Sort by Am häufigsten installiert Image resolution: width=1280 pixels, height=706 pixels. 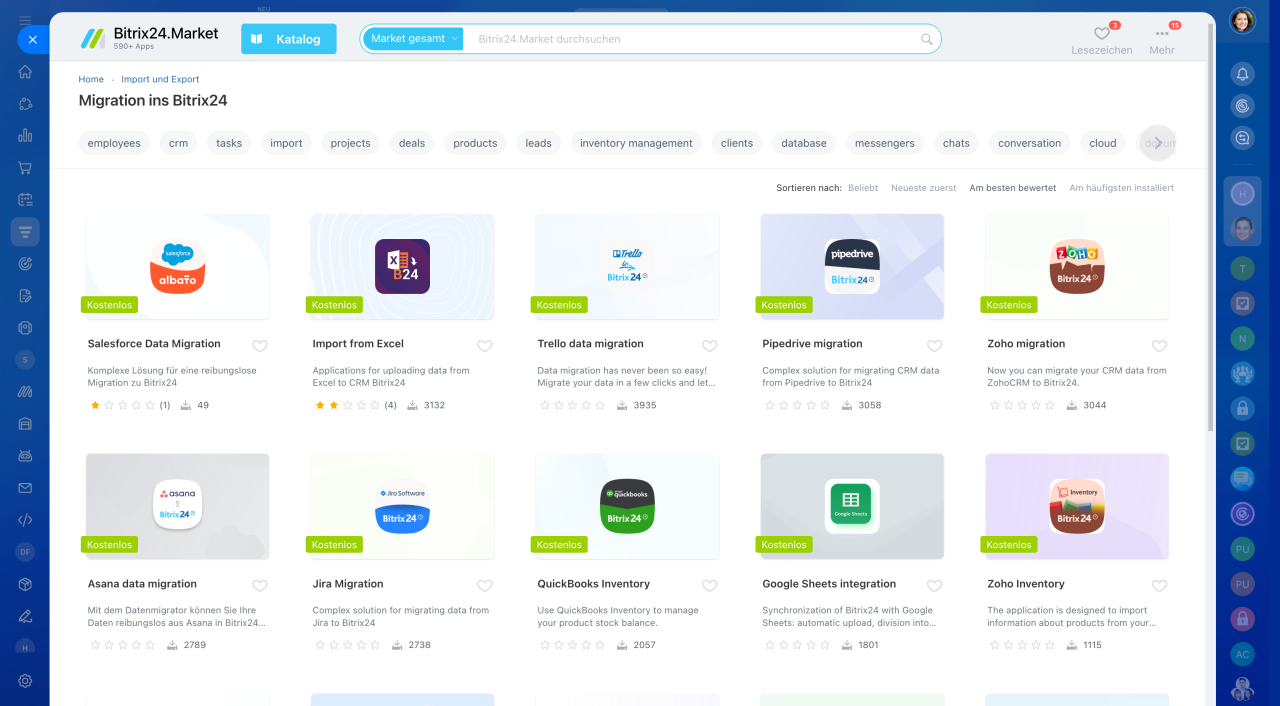click(x=1122, y=188)
